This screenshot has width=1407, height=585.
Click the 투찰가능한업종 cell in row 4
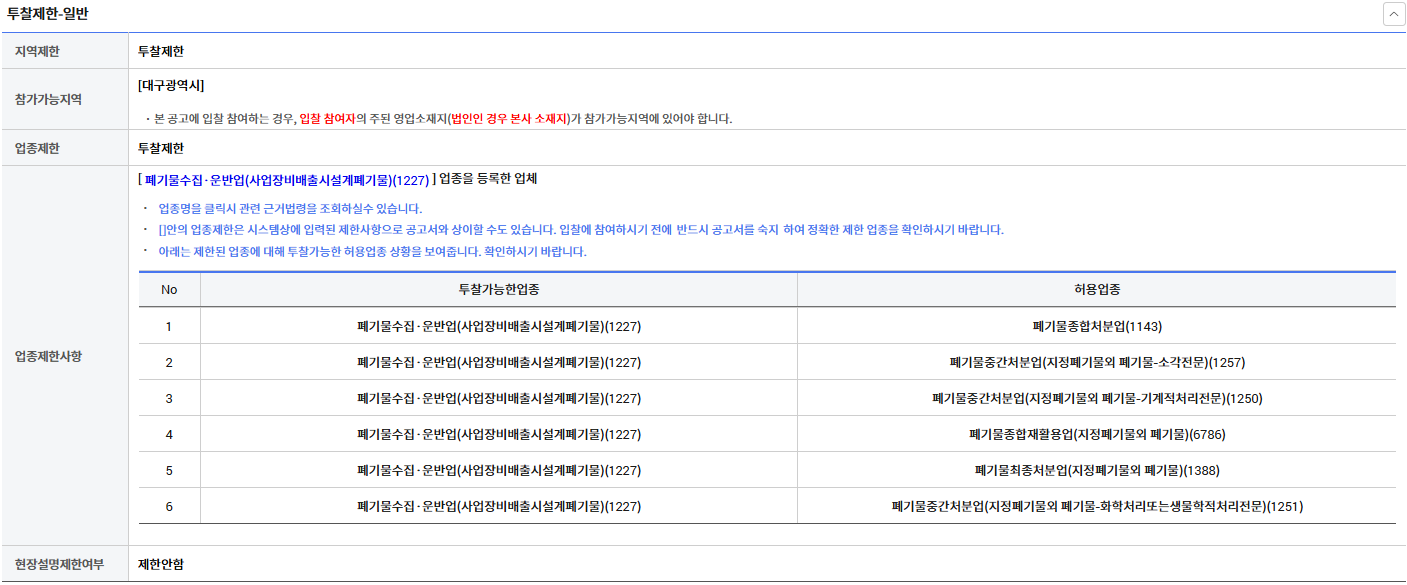click(x=498, y=434)
